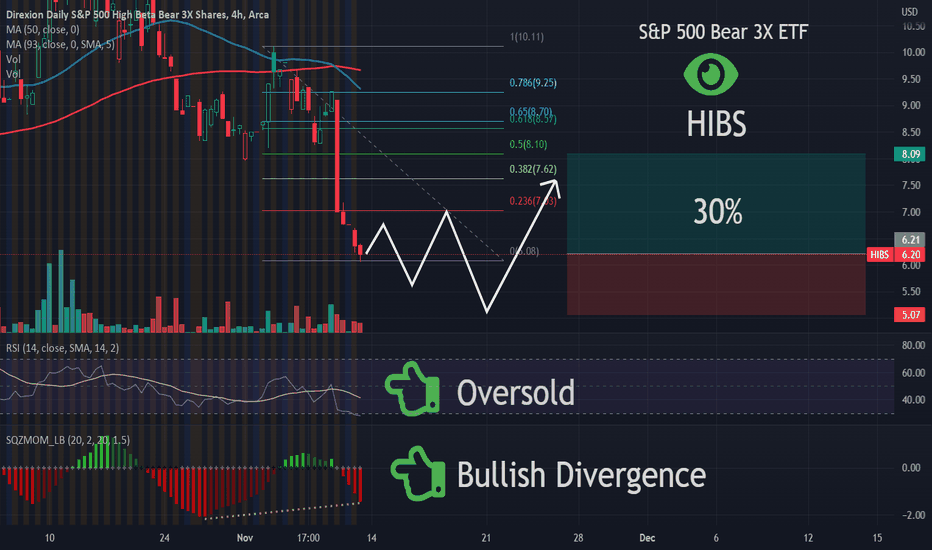This screenshot has height=550, width=932.
Task: Click '0.00' on the squeeze momentum scale
Action: tap(911, 468)
